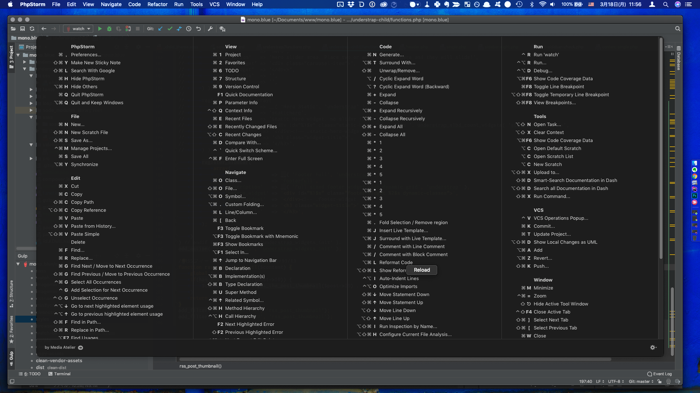Click the Synchronize refresh icon in toolbar
The image size is (700, 393).
(32, 29)
